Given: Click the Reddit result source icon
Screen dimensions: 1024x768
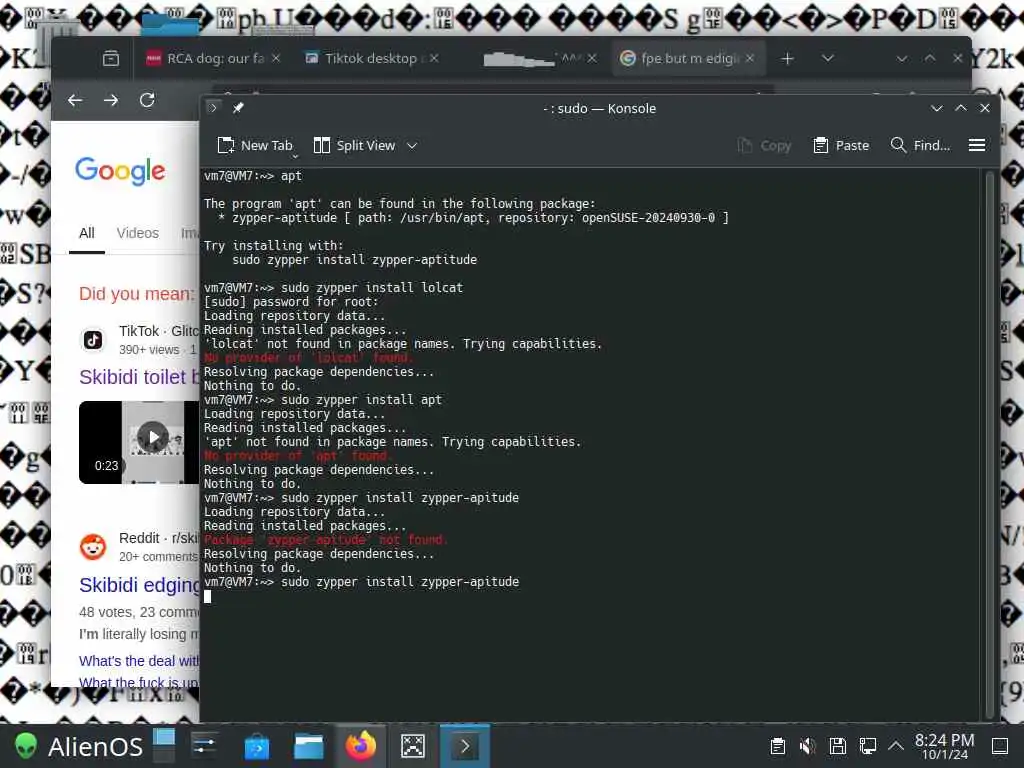Looking at the screenshot, I should (93, 547).
